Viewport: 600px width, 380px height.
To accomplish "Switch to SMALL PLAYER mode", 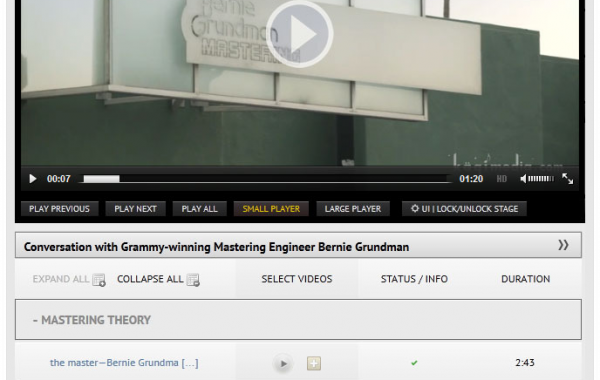I will (x=271, y=209).
